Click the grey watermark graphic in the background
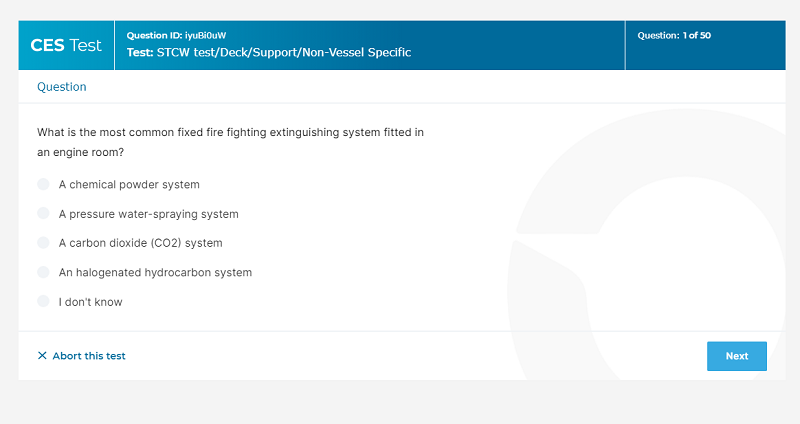The height and width of the screenshot is (424, 800). point(647,245)
